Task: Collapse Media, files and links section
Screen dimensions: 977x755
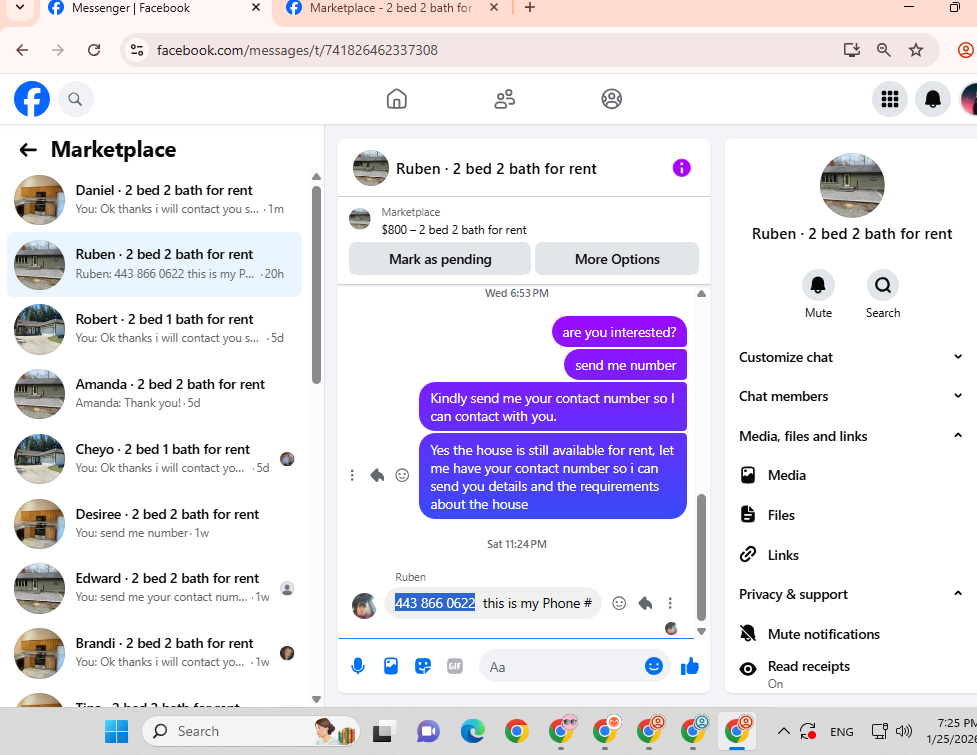Action: [x=851, y=436]
